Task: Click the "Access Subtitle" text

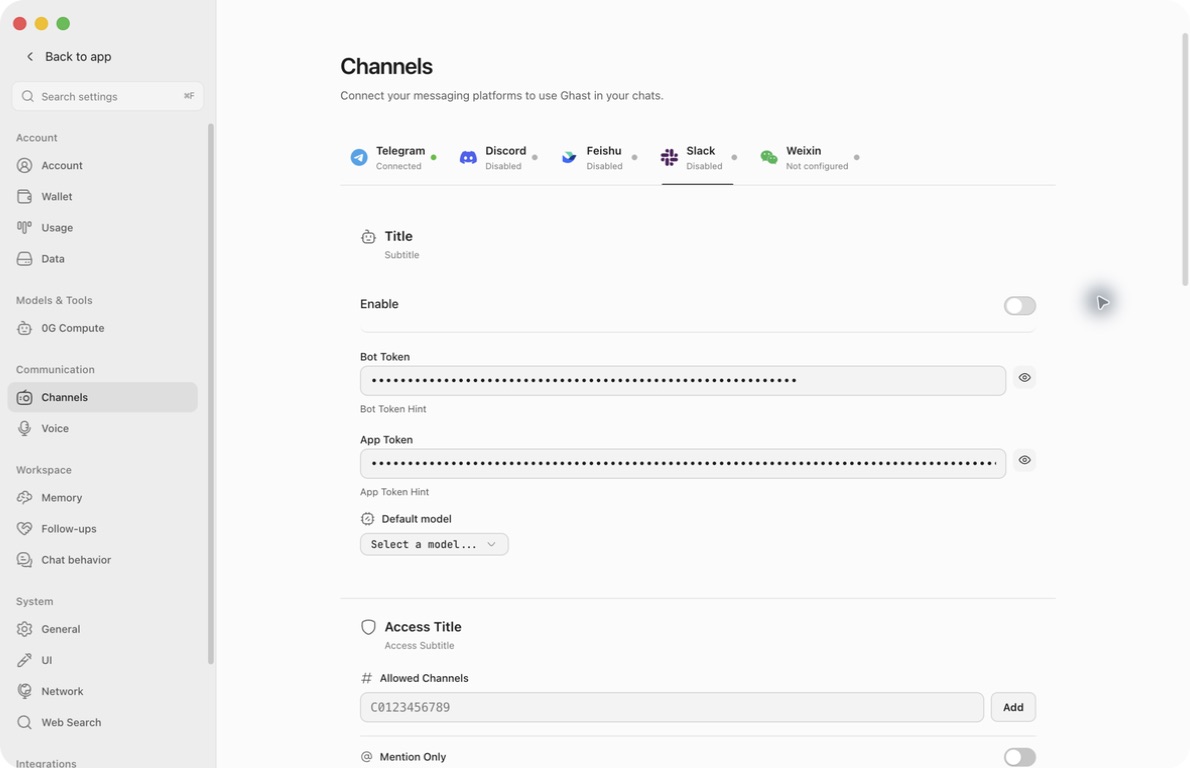Action: tap(419, 646)
